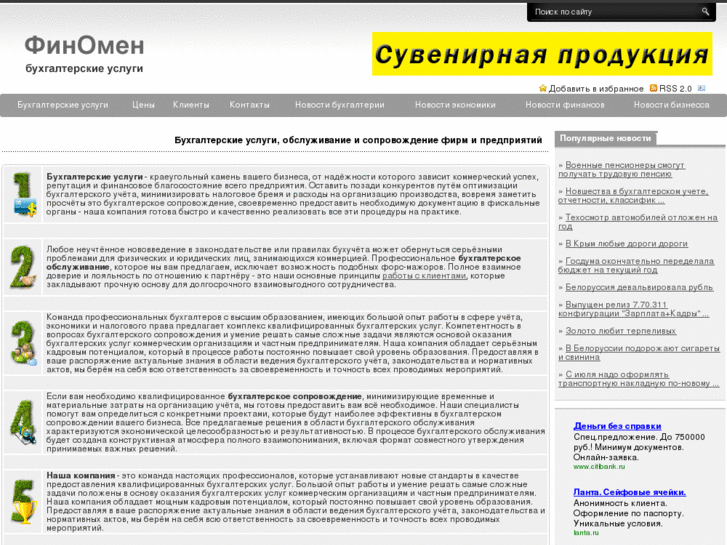Open news 'Белоруссия девальвировала рубль'

coord(639,287)
